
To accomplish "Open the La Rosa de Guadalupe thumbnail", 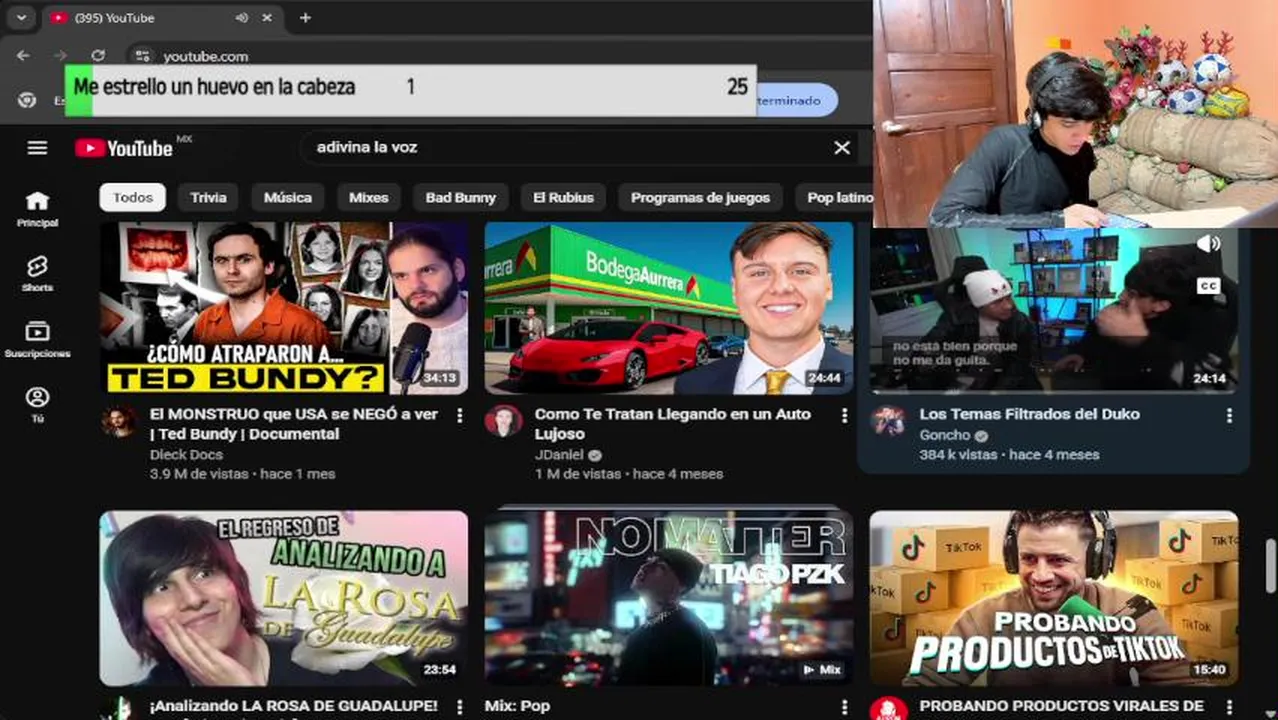I will [284, 598].
